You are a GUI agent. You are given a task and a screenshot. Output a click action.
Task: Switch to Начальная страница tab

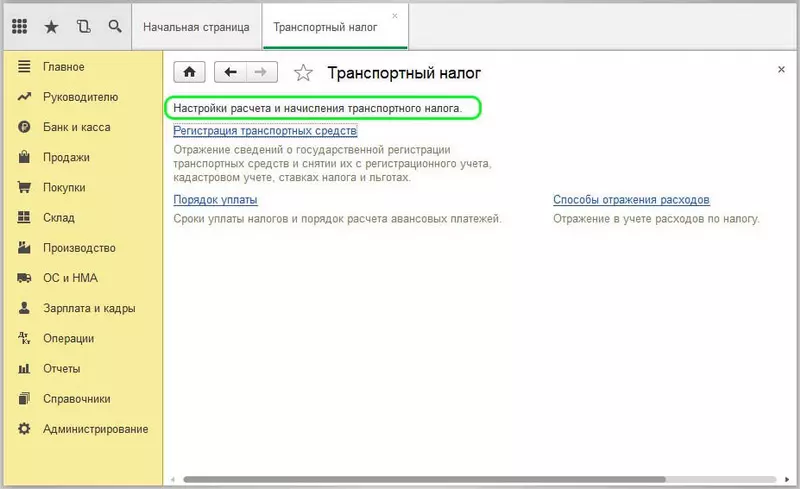[x=196, y=27]
